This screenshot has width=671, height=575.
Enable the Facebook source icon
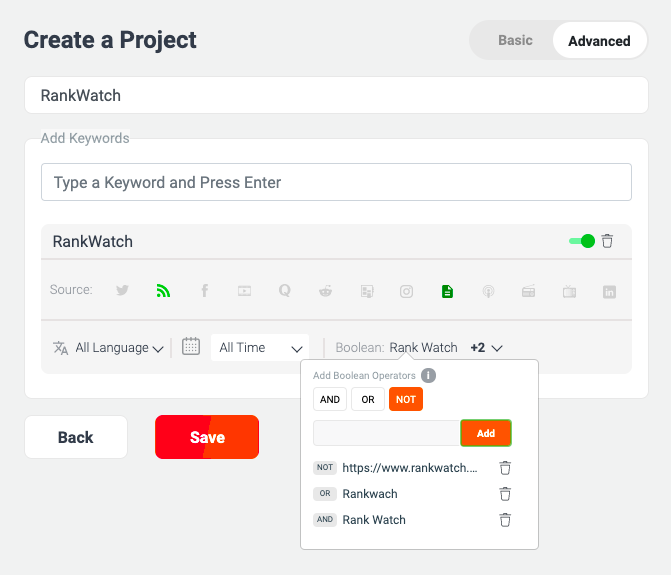(205, 291)
